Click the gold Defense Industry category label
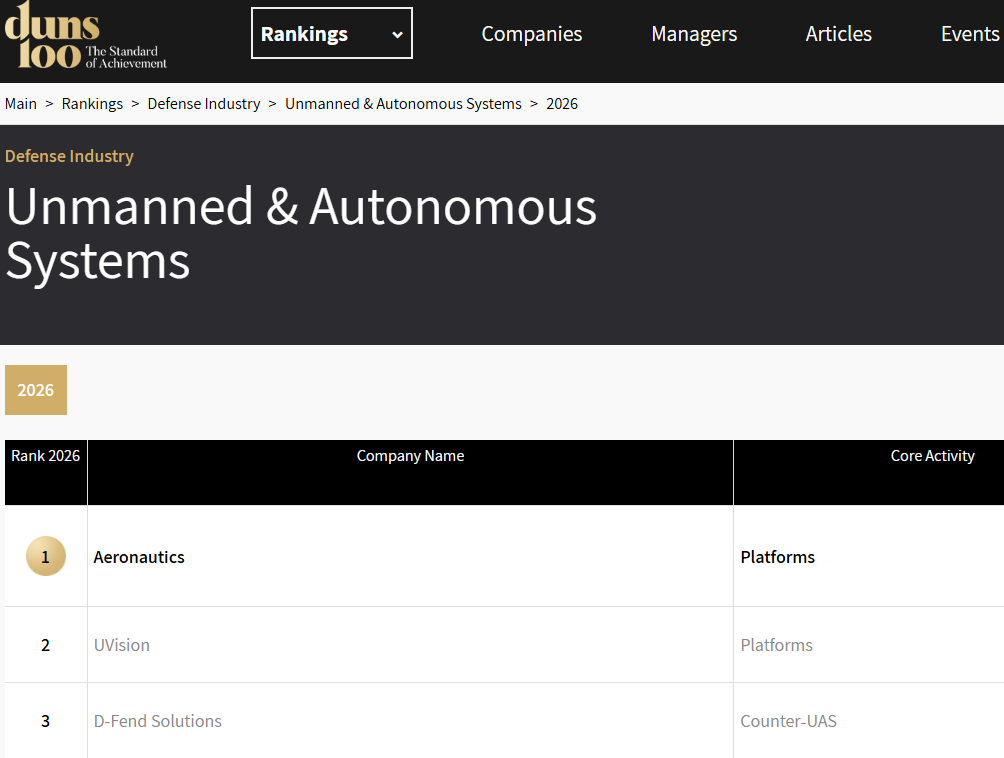 click(x=69, y=156)
